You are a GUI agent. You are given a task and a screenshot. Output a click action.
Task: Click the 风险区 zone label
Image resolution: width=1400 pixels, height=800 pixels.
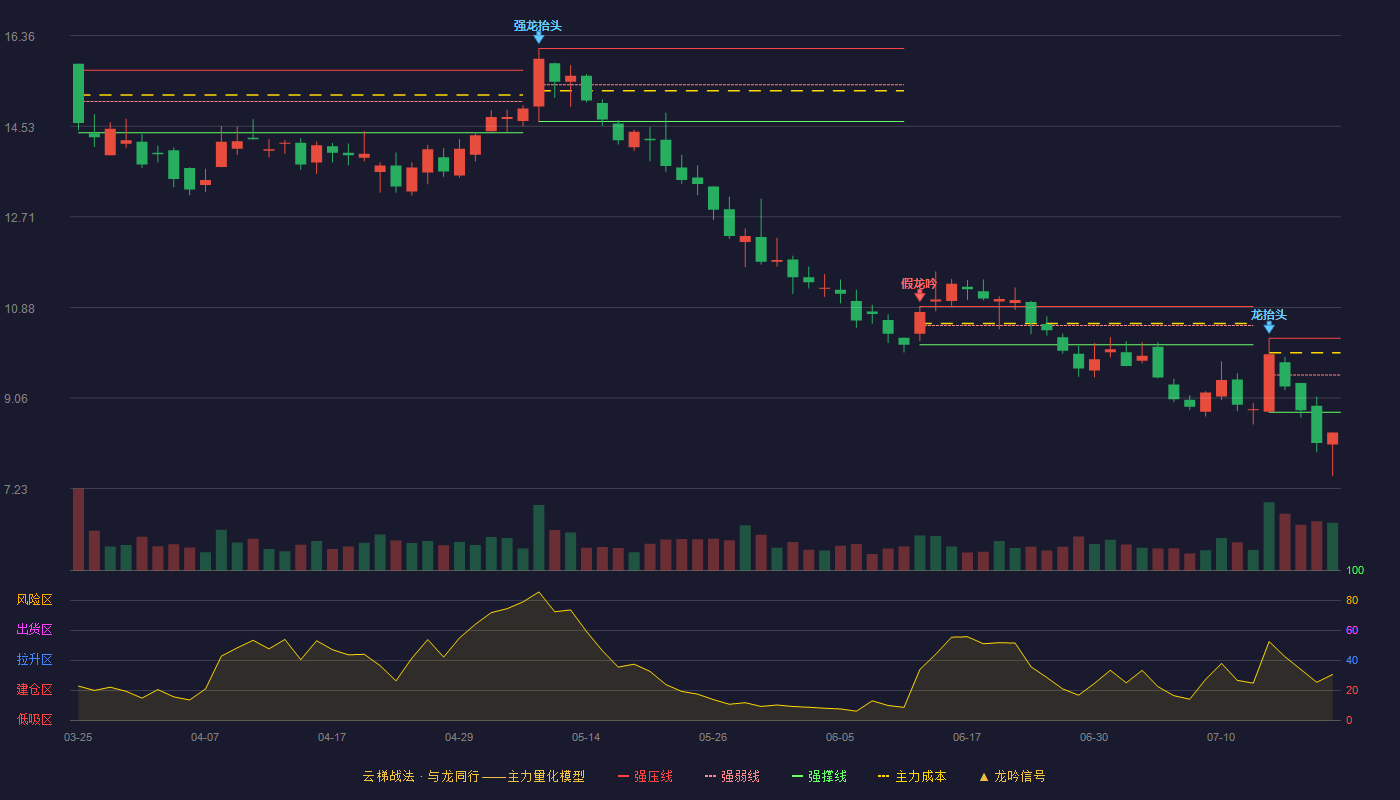pos(34,600)
